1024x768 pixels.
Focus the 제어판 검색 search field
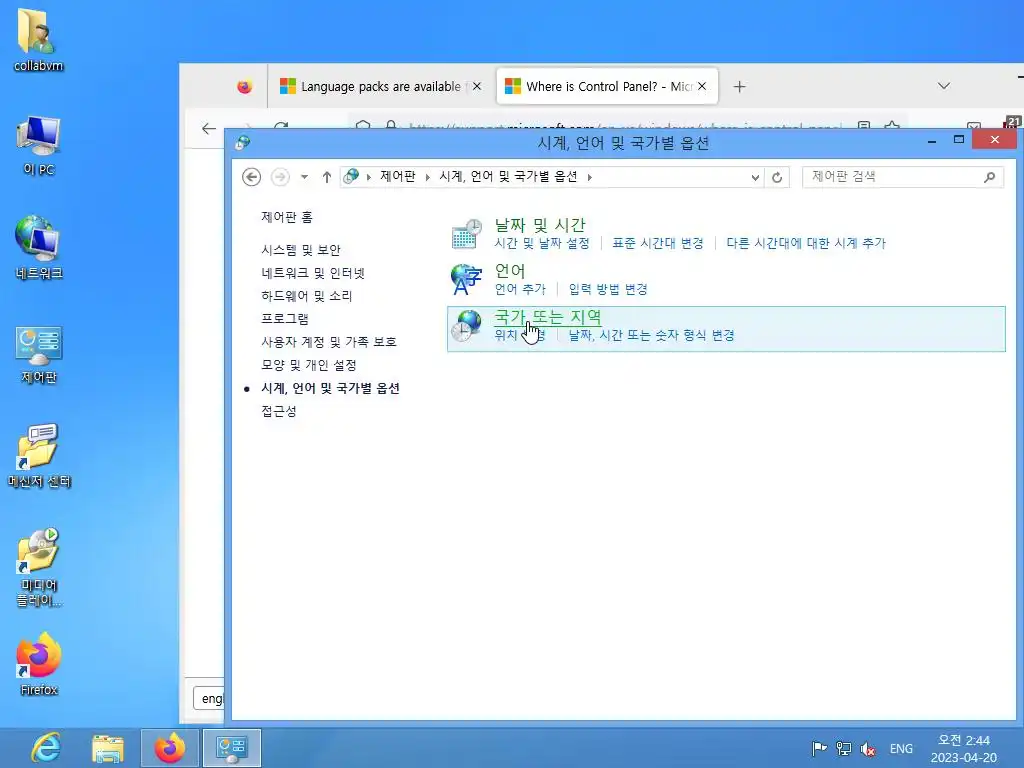895,177
